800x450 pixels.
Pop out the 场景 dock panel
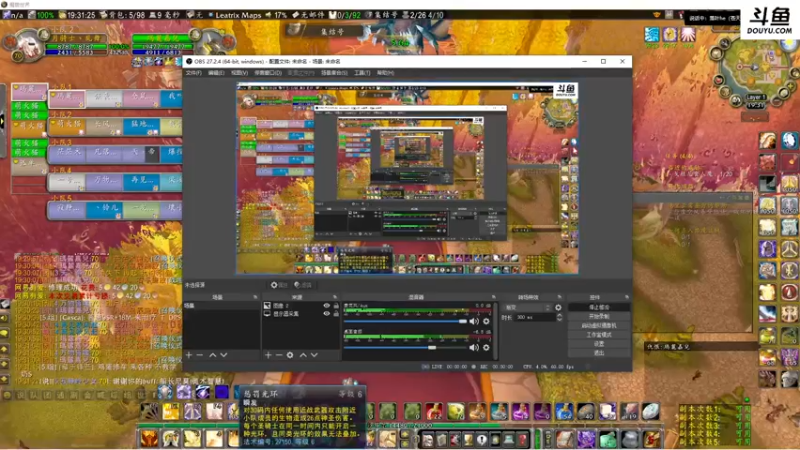(x=255, y=297)
